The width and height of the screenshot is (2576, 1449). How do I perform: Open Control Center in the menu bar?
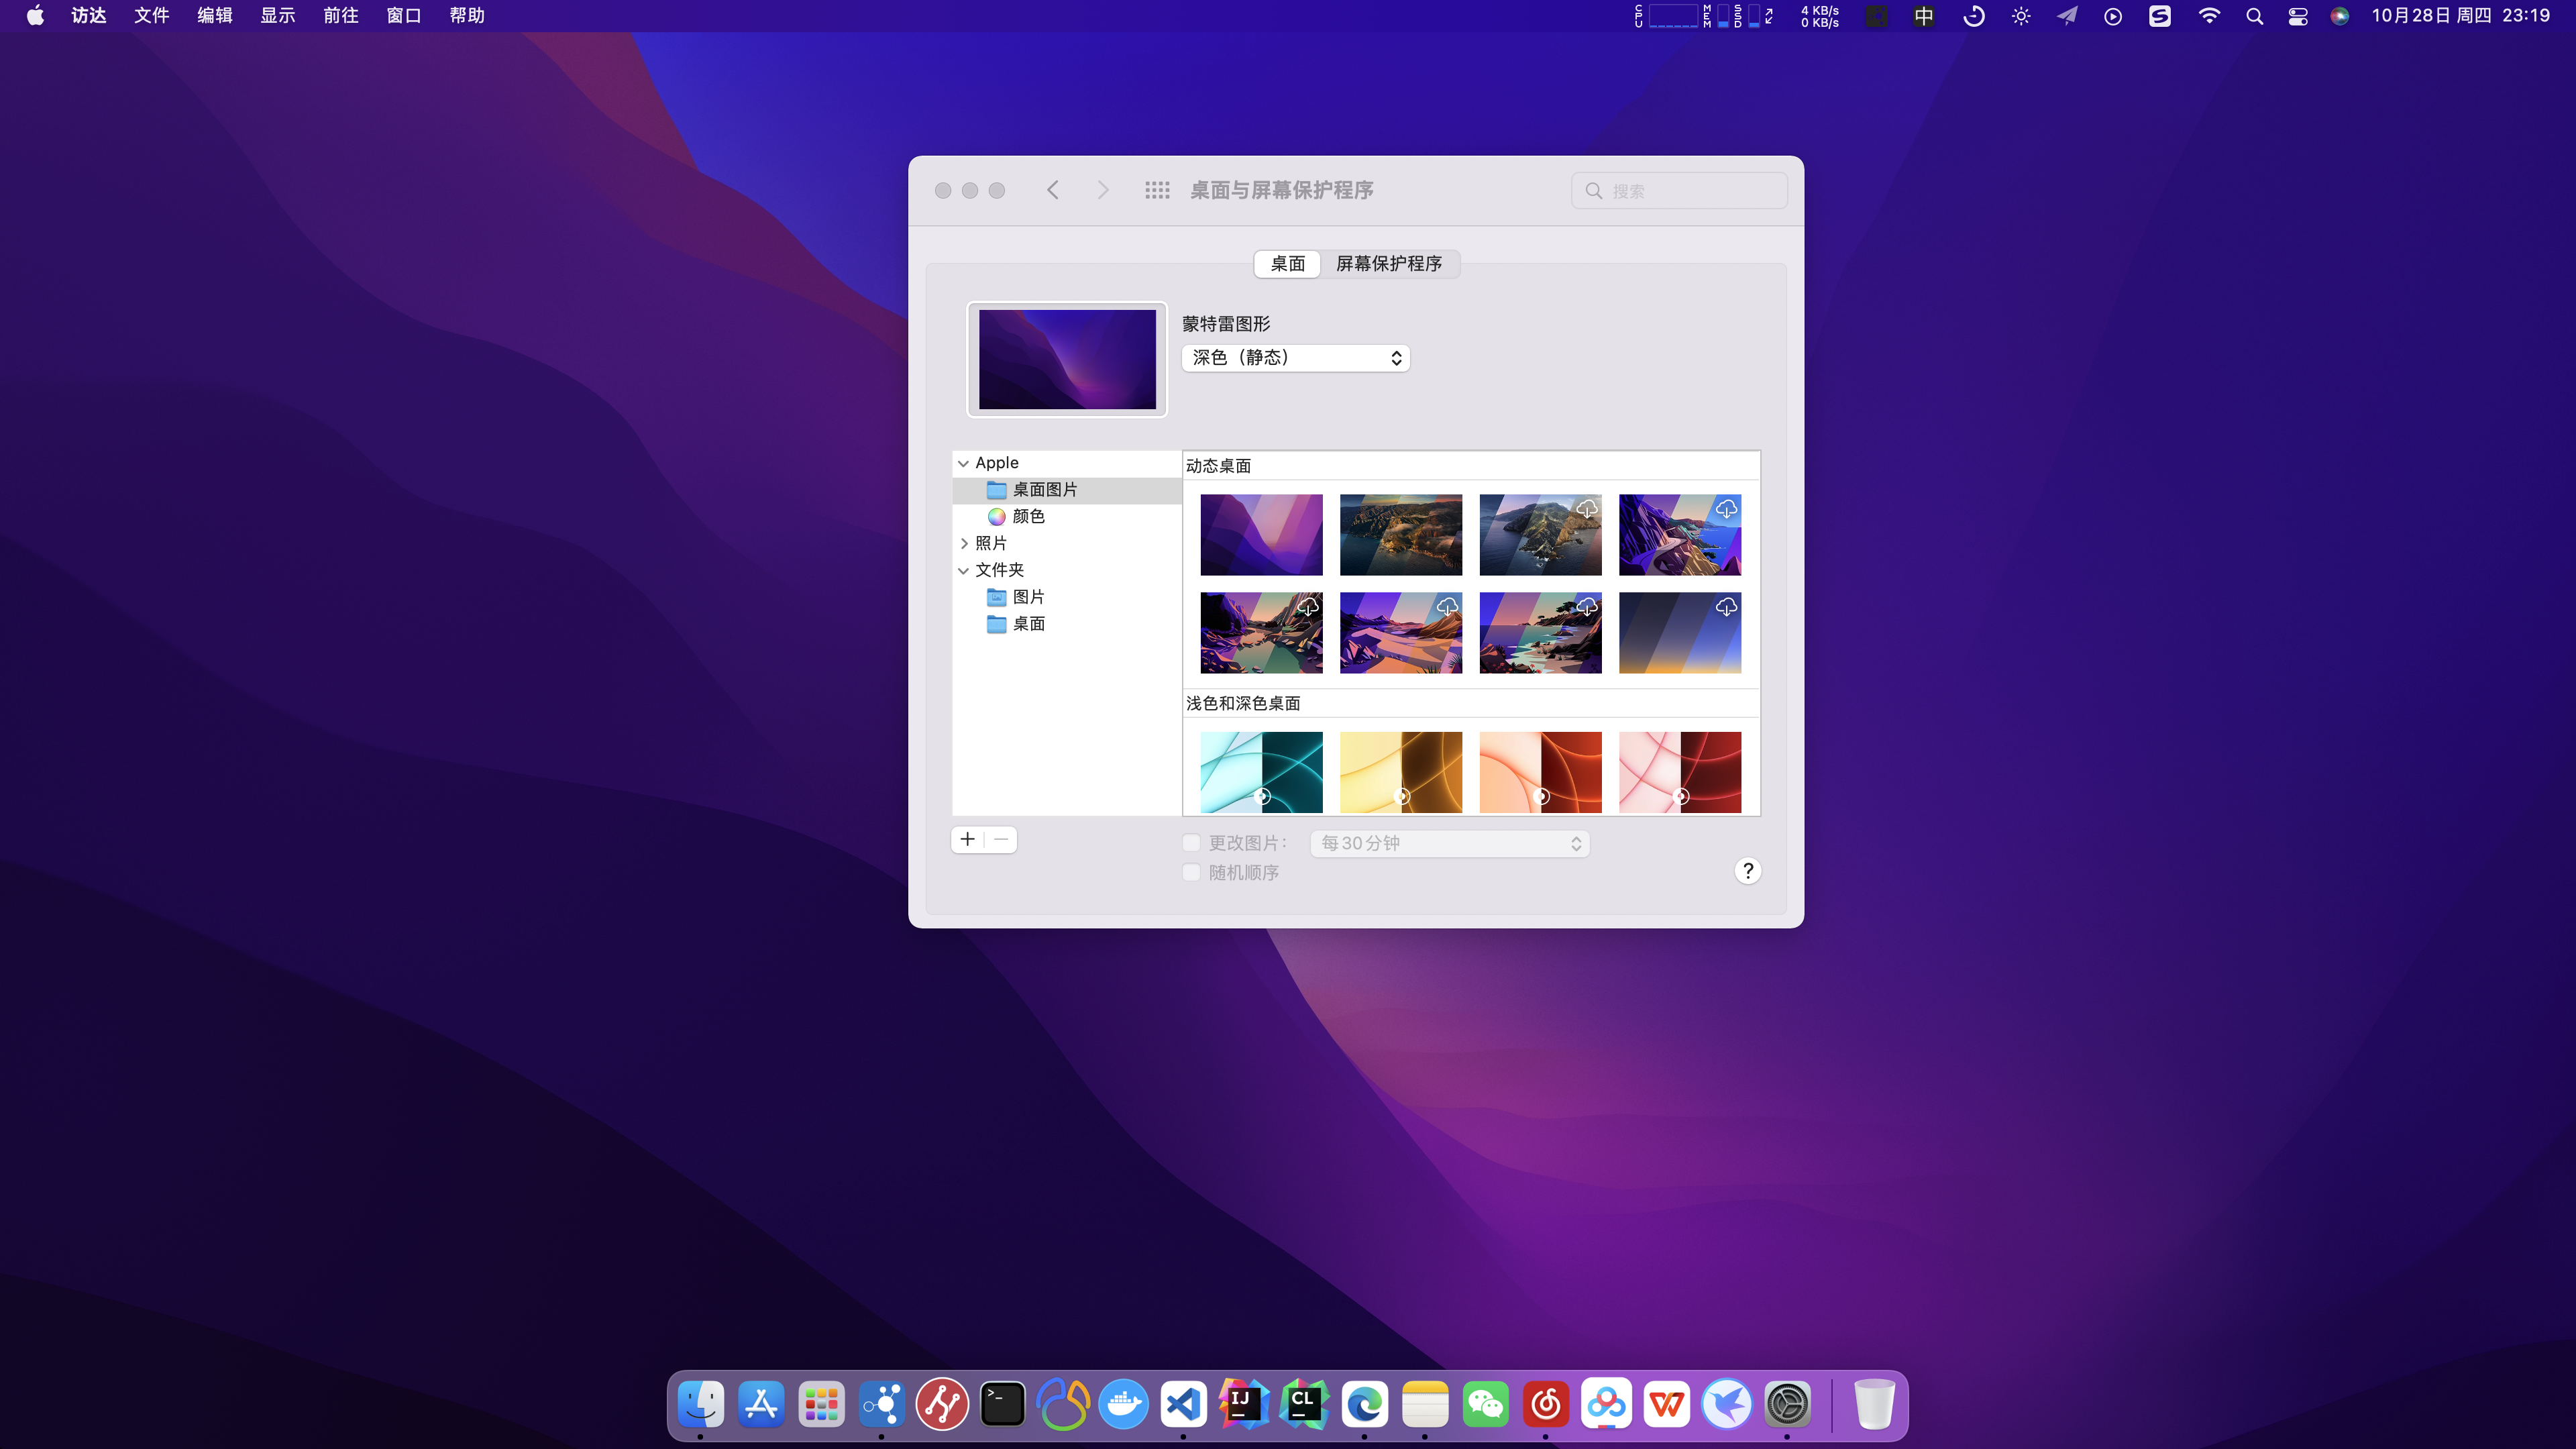tap(2298, 16)
